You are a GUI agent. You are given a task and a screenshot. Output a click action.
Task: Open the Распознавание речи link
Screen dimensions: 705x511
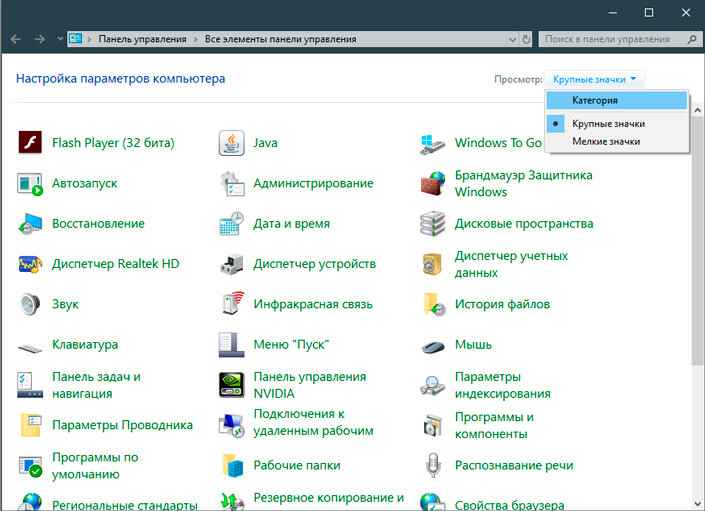click(x=514, y=465)
